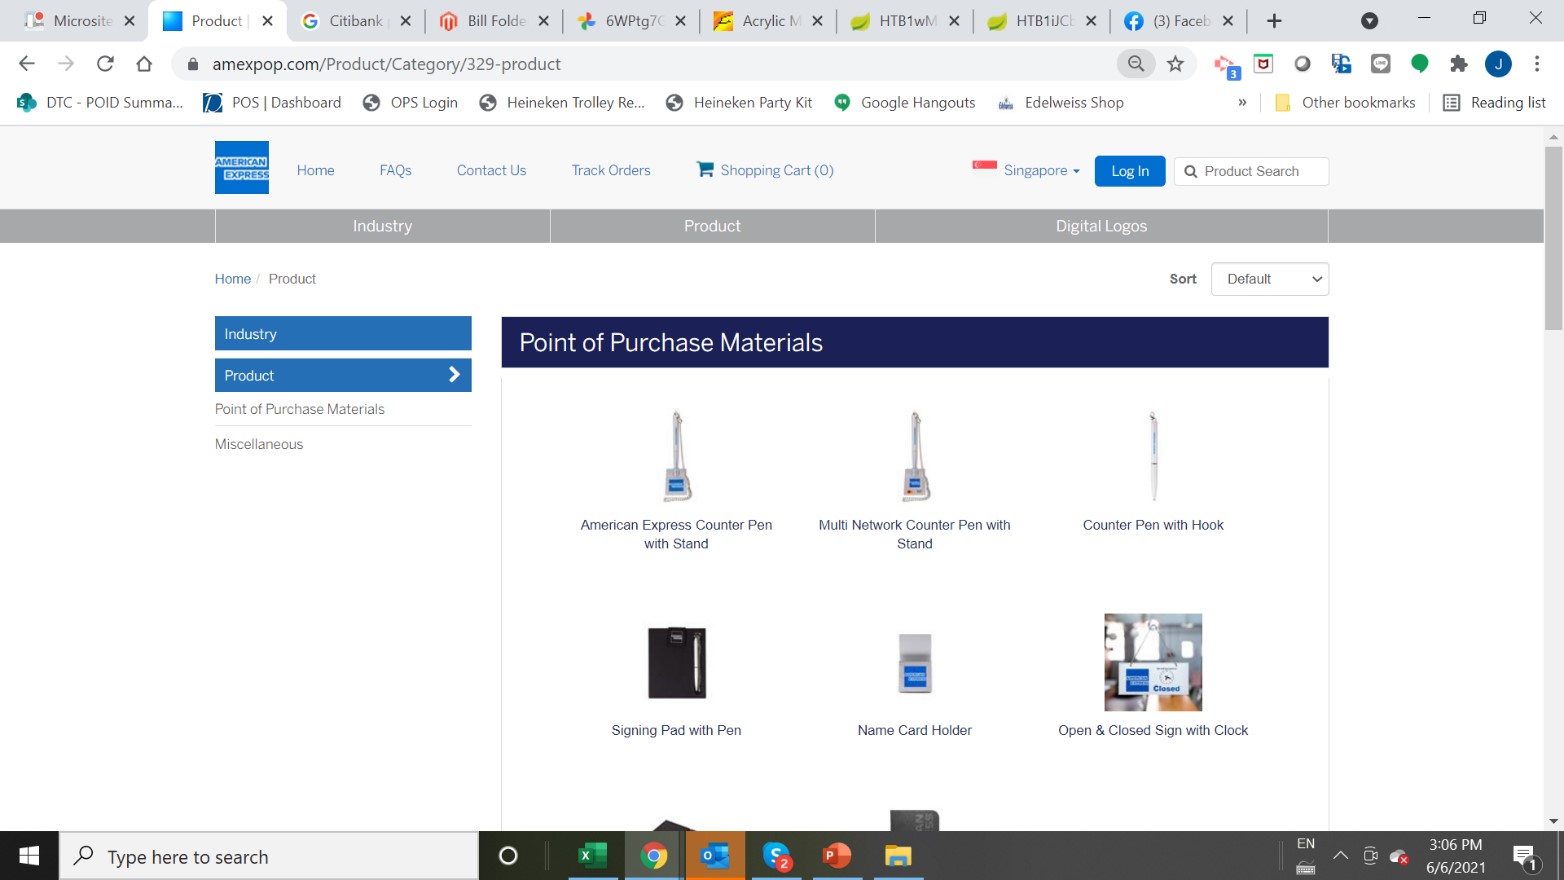
Task: Open Multi Network Counter Pen thumbnail
Action: pos(915,456)
